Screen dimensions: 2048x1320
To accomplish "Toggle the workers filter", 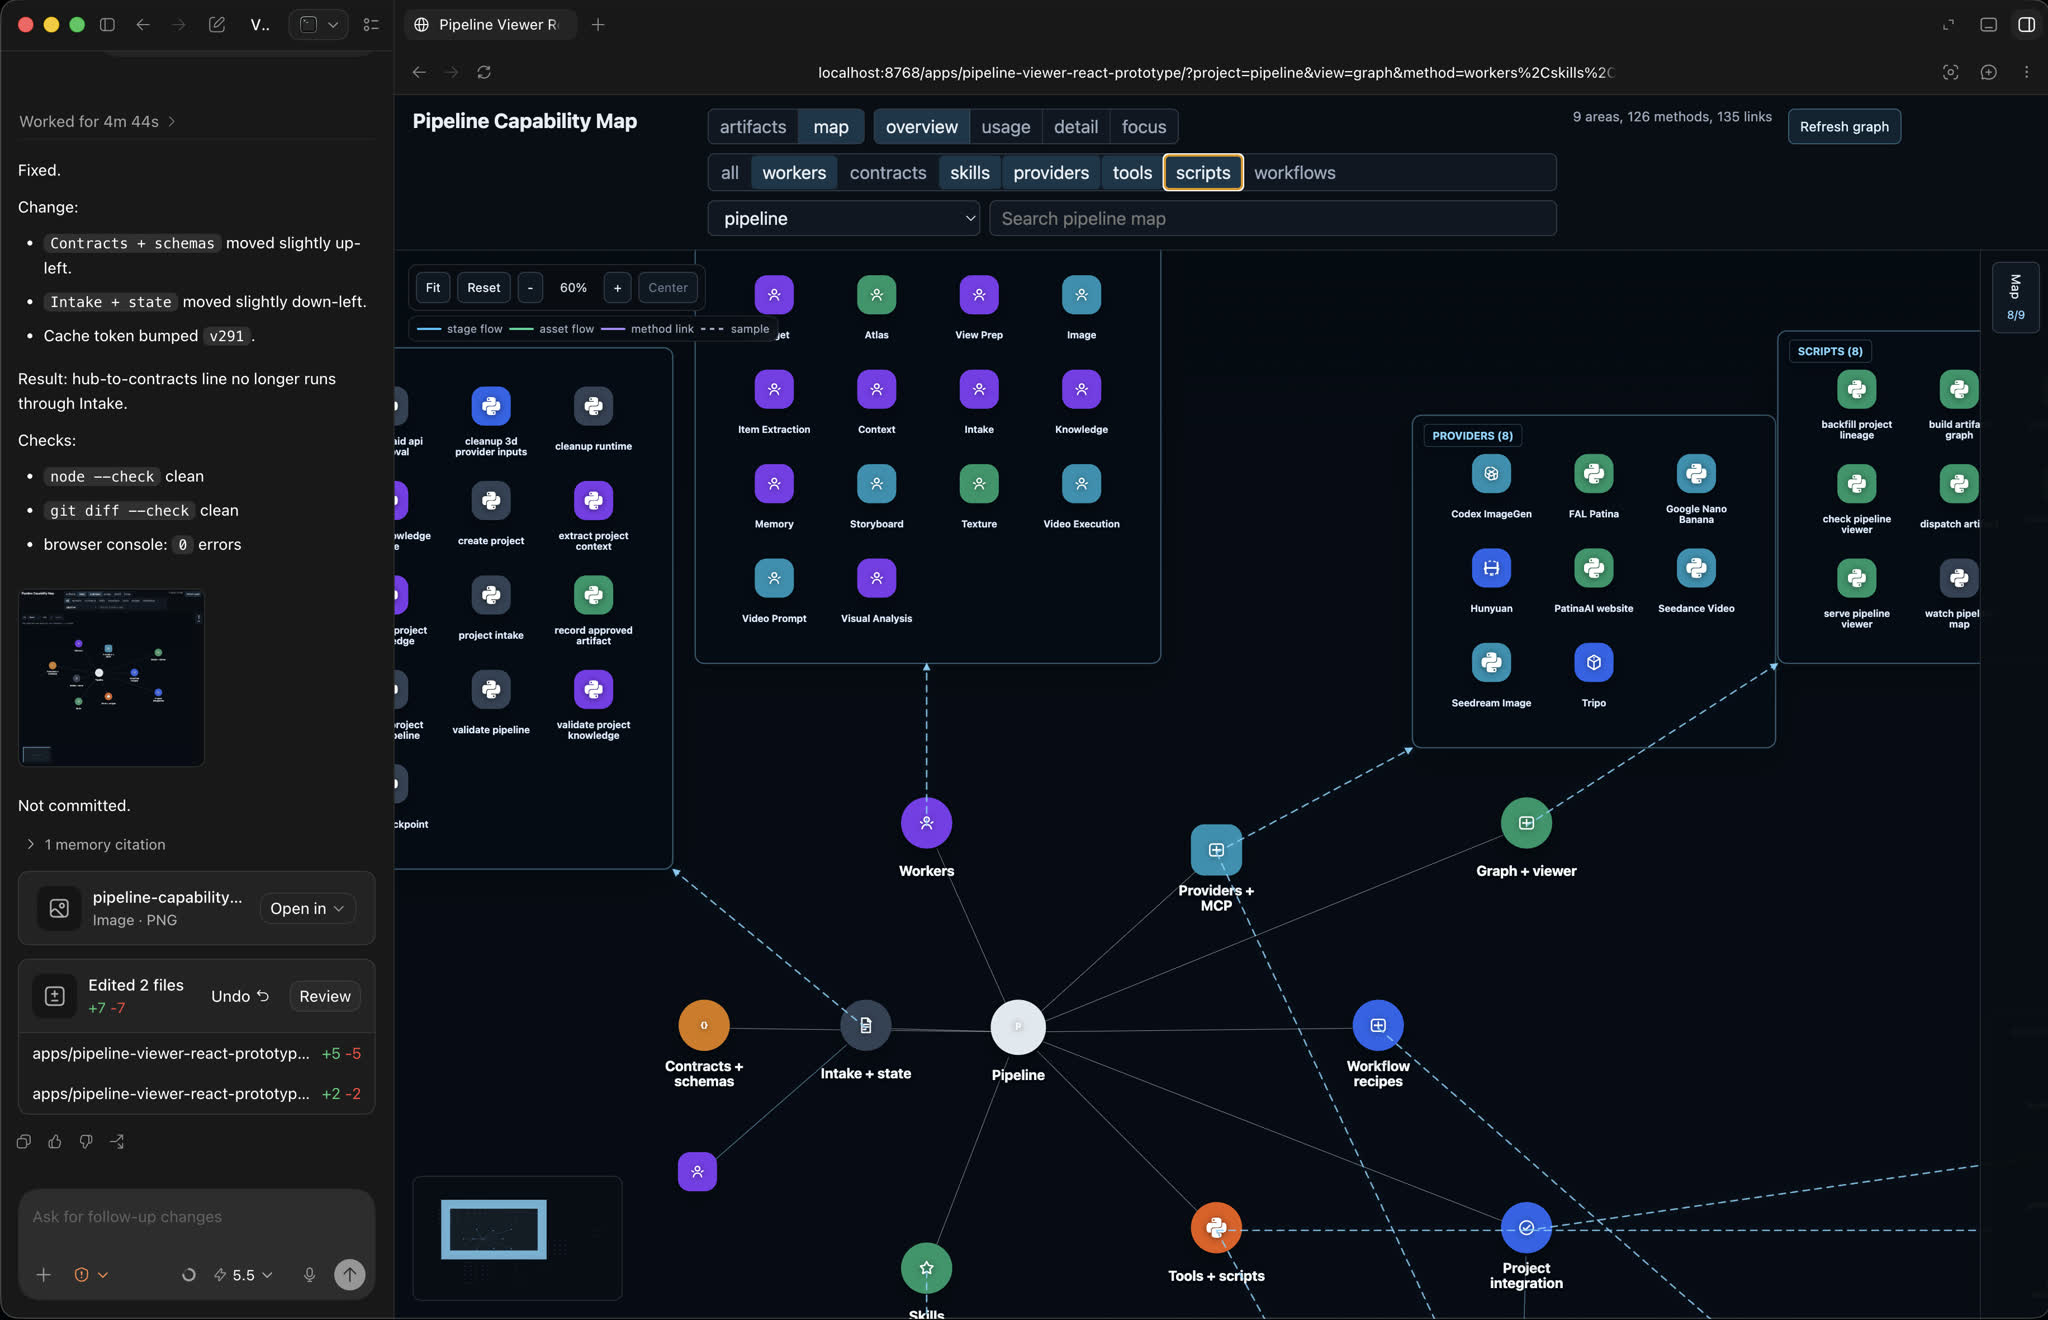I will 794,173.
